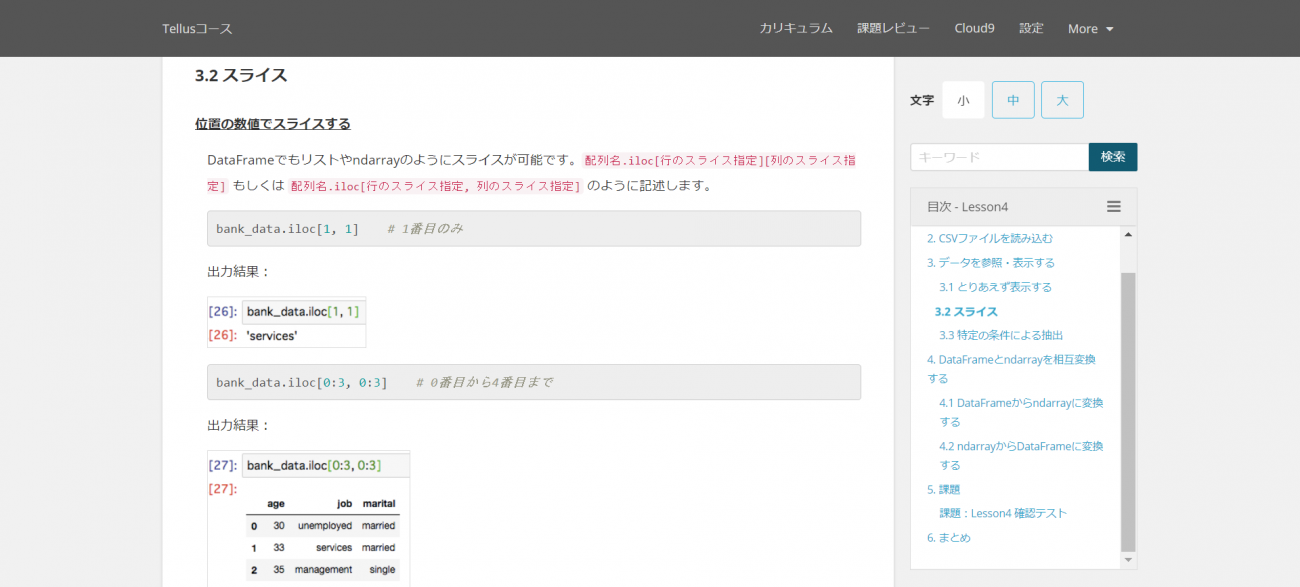Viewport: 1300px width, 587px height.
Task: Jump to 5. 課題 section
Action: 943,489
